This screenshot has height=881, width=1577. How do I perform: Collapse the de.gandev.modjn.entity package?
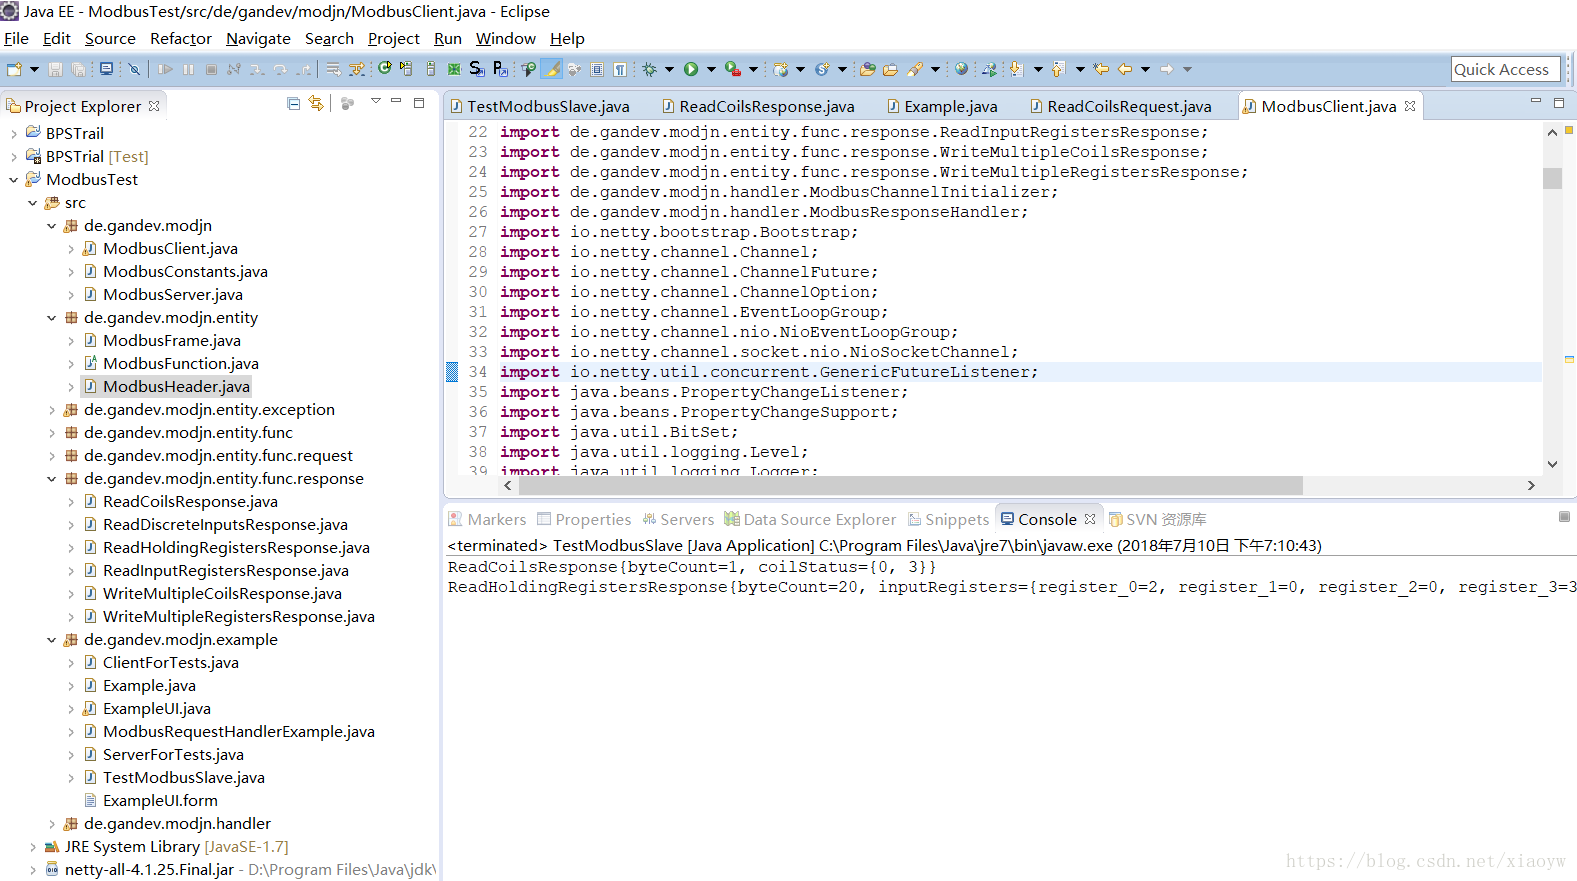[51, 318]
